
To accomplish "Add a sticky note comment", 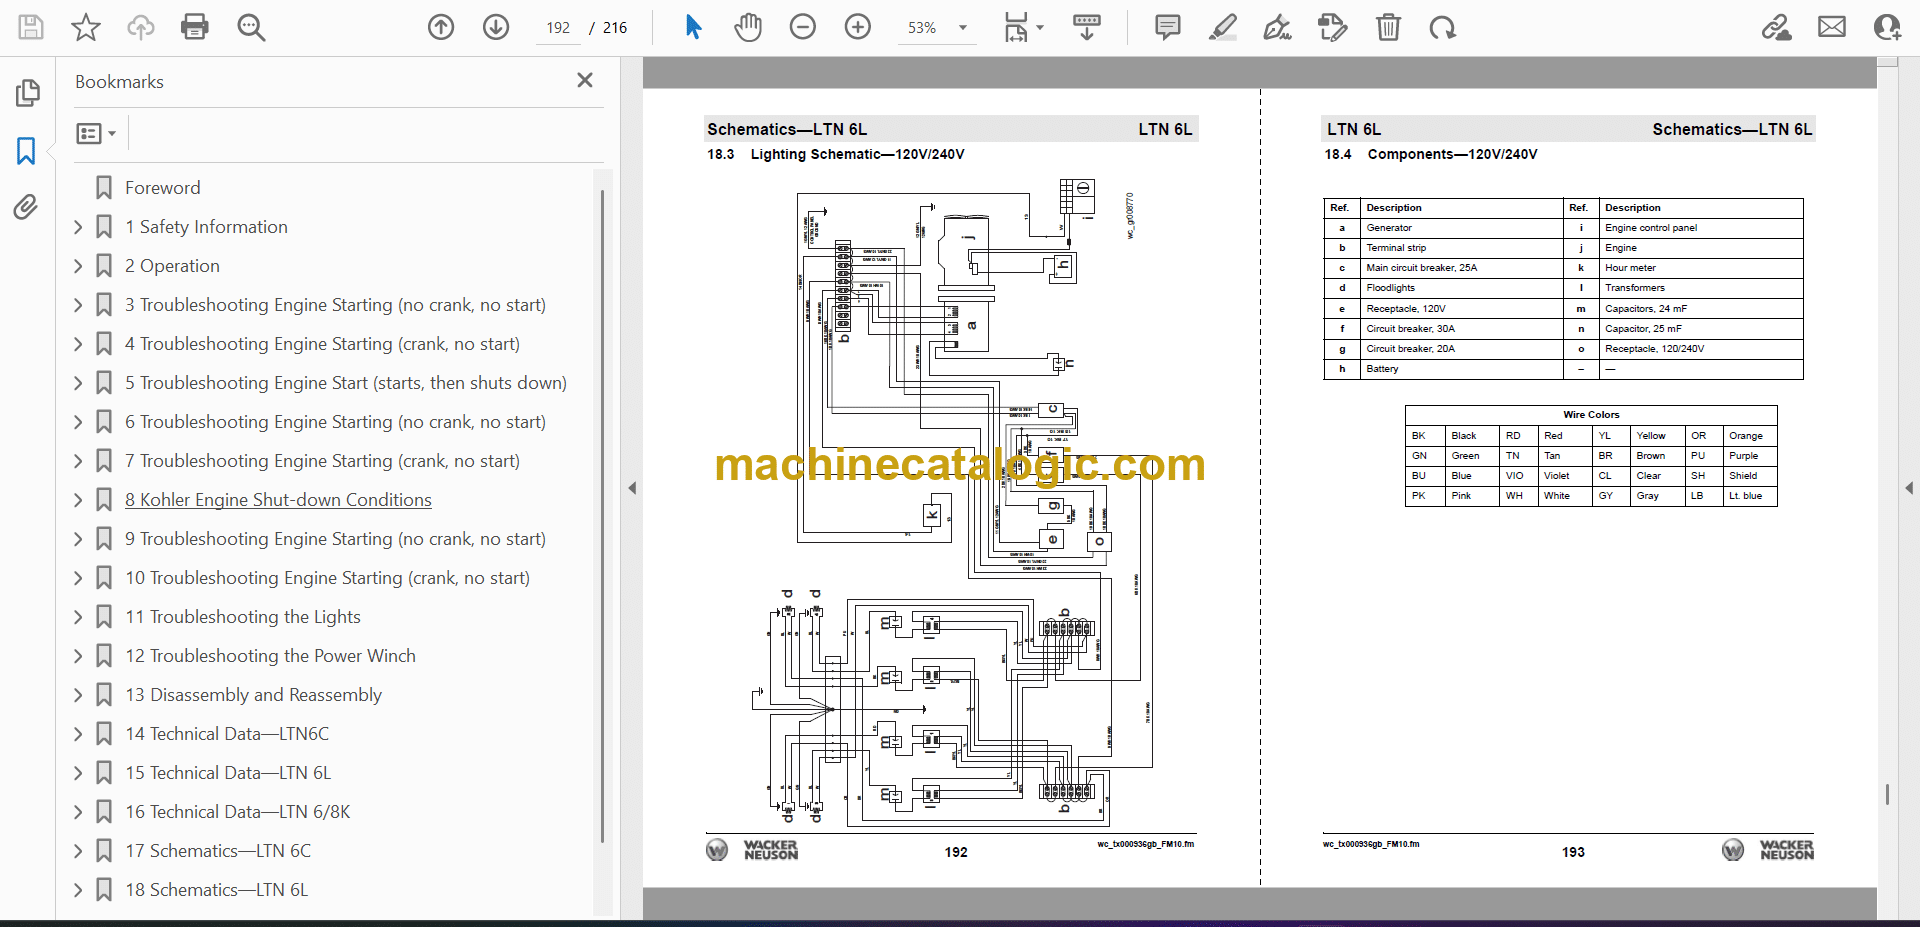I will coord(1167,27).
